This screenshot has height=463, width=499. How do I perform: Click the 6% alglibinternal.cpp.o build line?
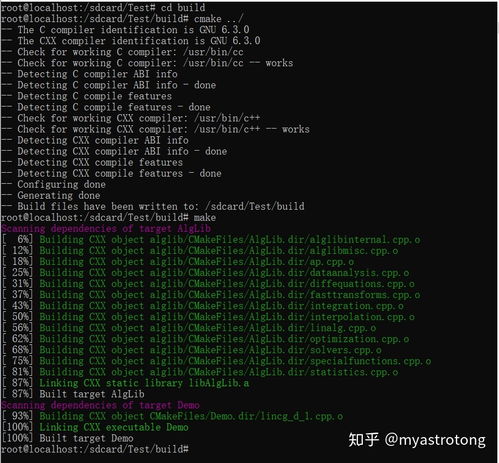pyautogui.click(x=211, y=240)
